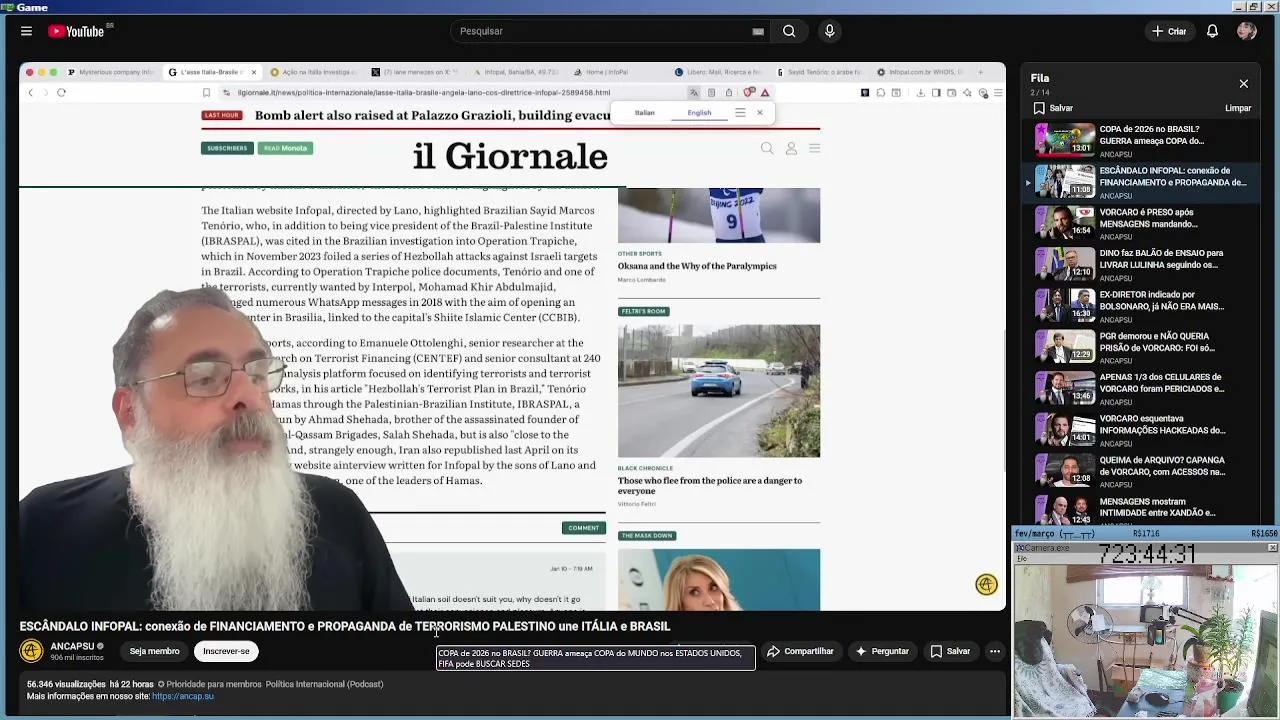
Task: Click Mysterious company browser tab in video
Action: [111, 72]
